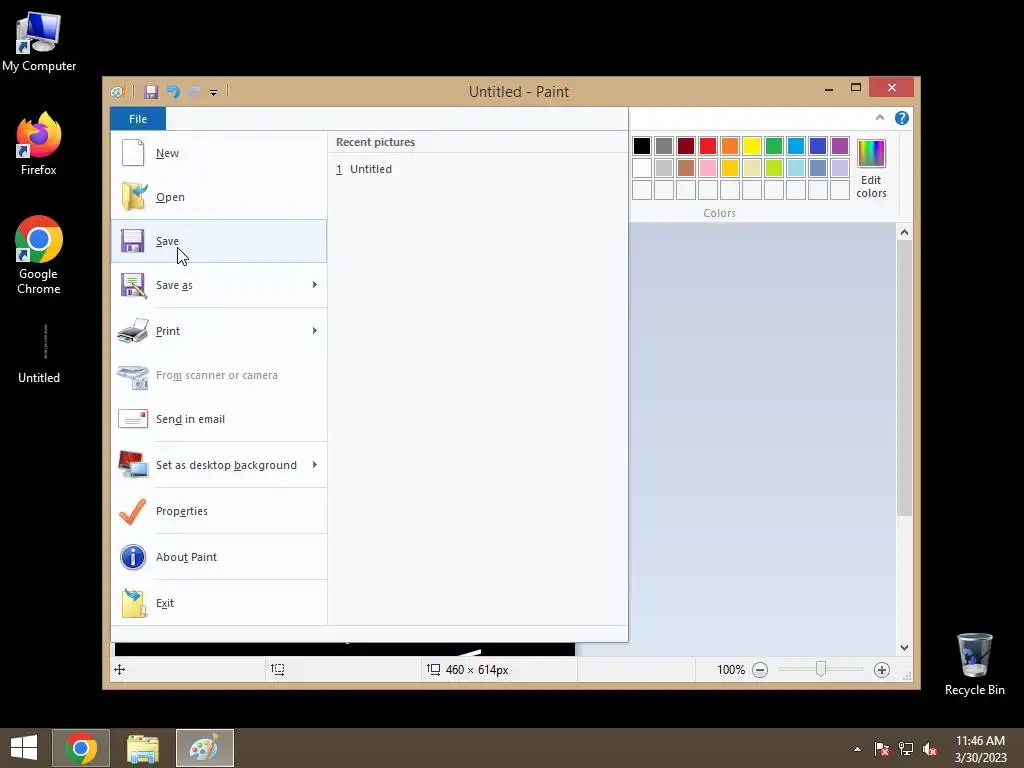This screenshot has height=768, width=1024.
Task: Click the scroll down arrow of canvas
Action: click(904, 648)
